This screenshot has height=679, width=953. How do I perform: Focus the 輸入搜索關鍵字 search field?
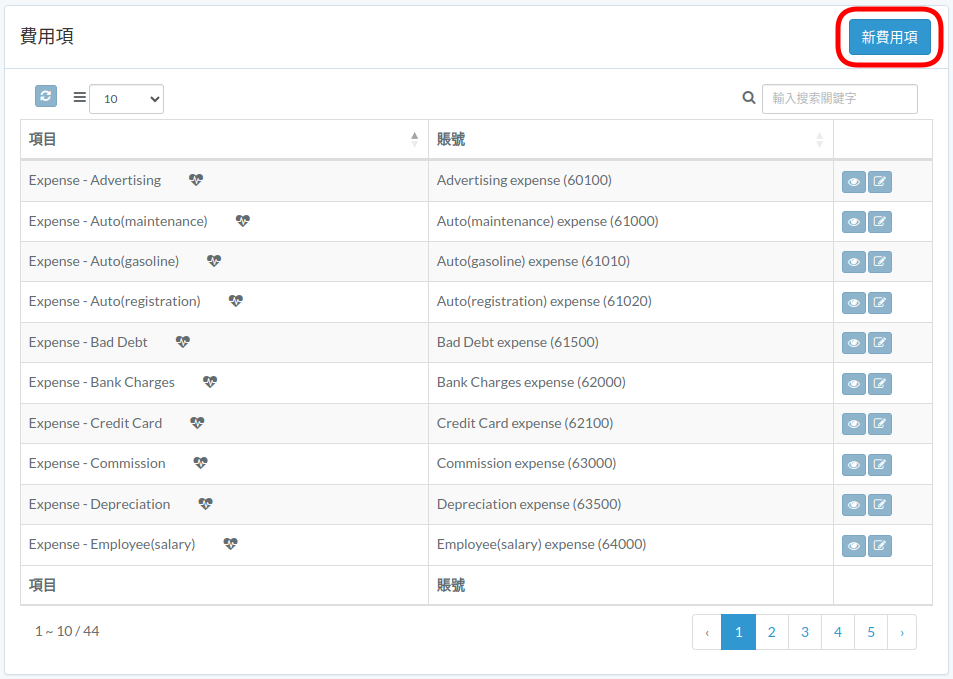coord(839,98)
